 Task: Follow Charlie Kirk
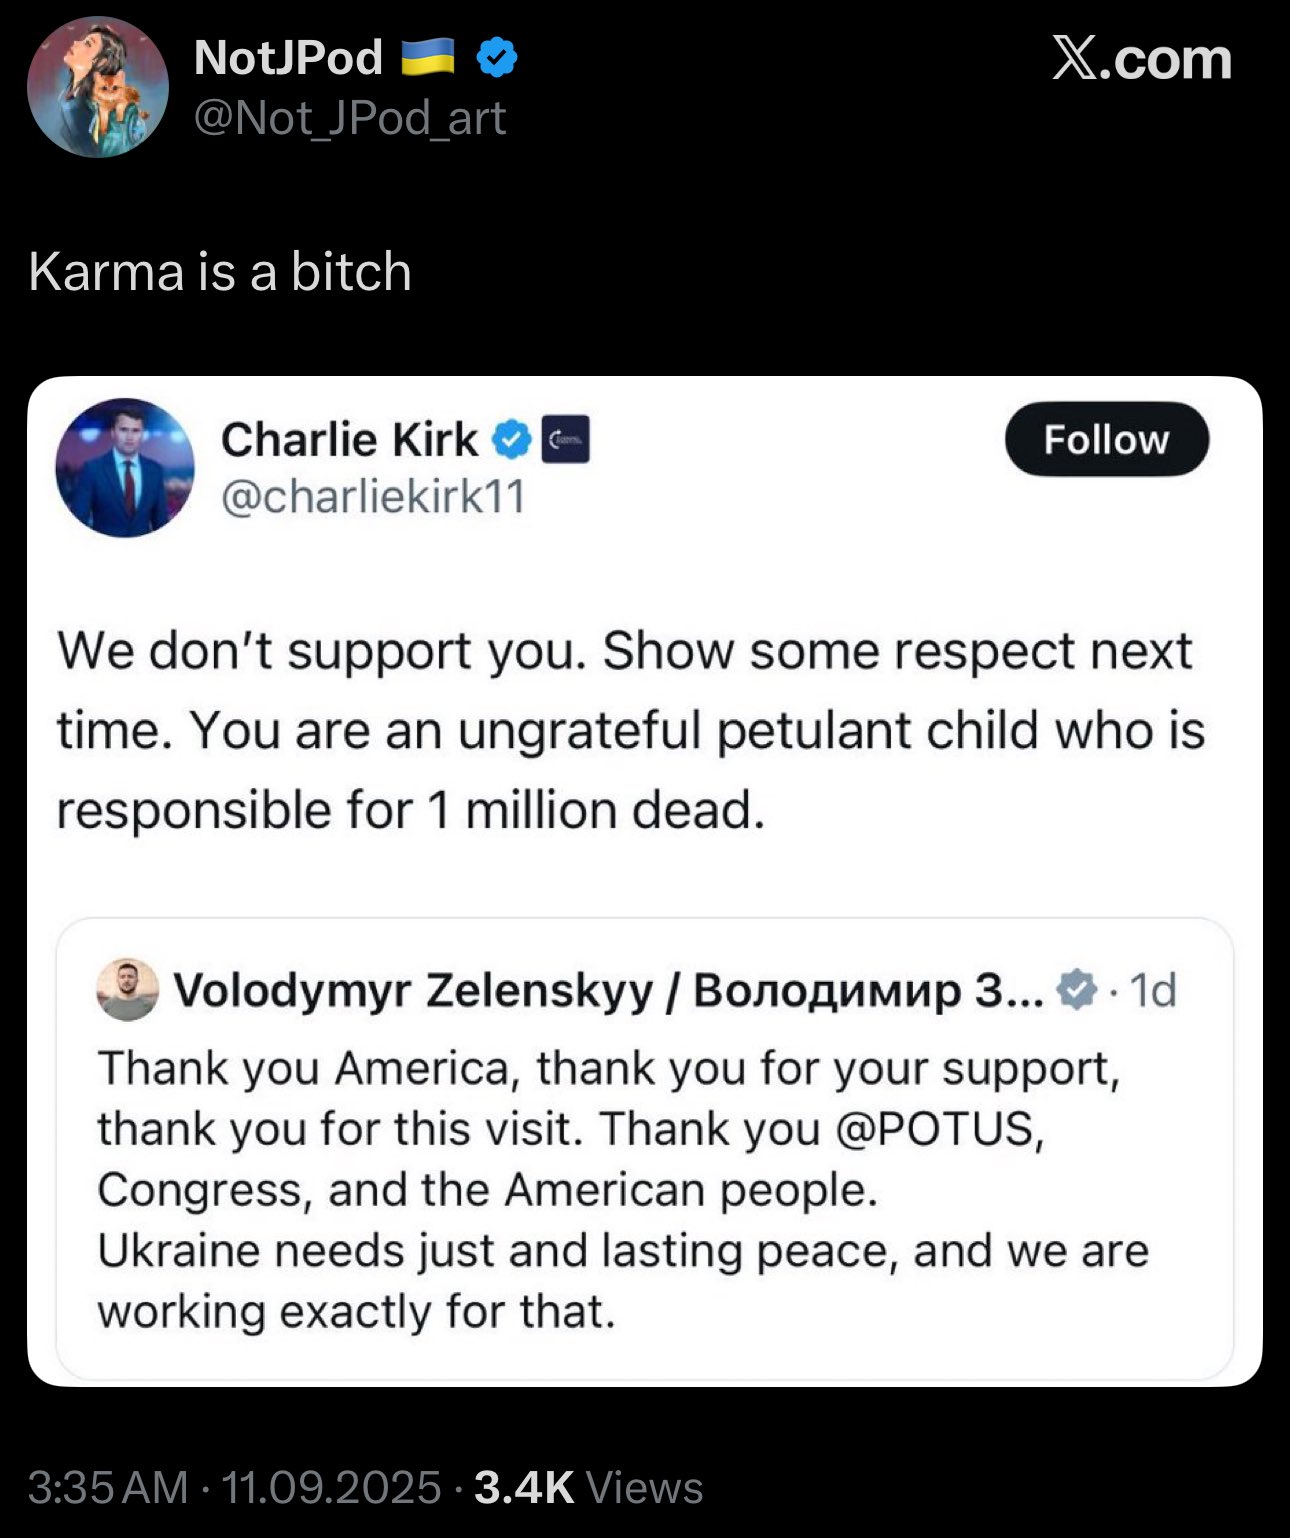coord(1106,439)
